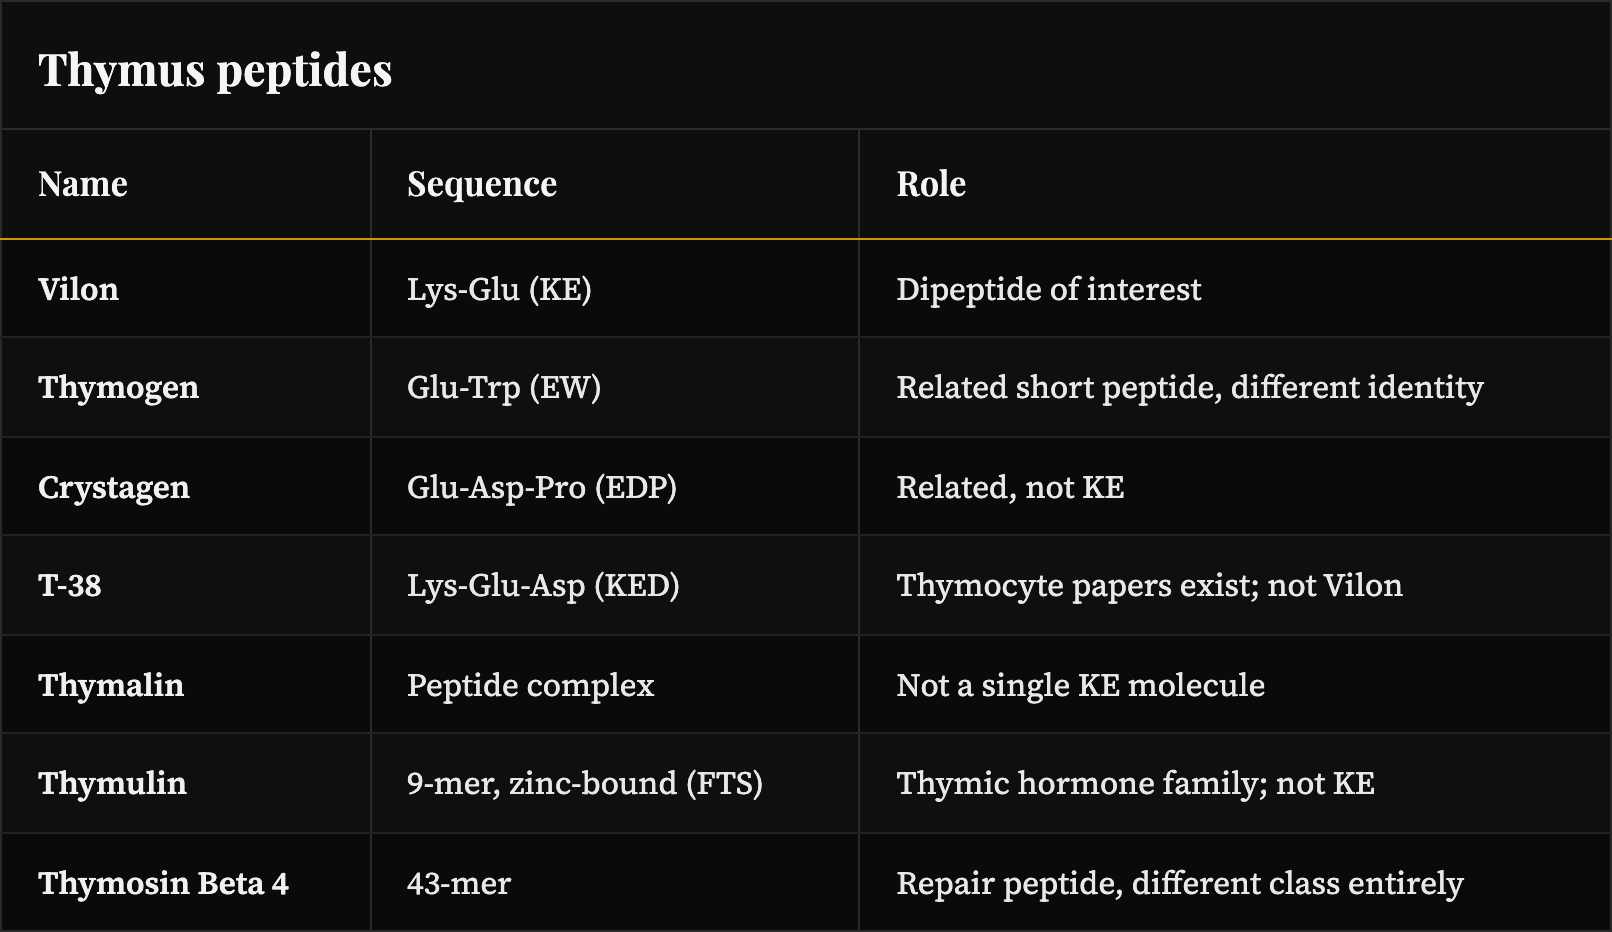Select the Crystagen name cell
Screen dimensions: 1612x932
[185, 487]
